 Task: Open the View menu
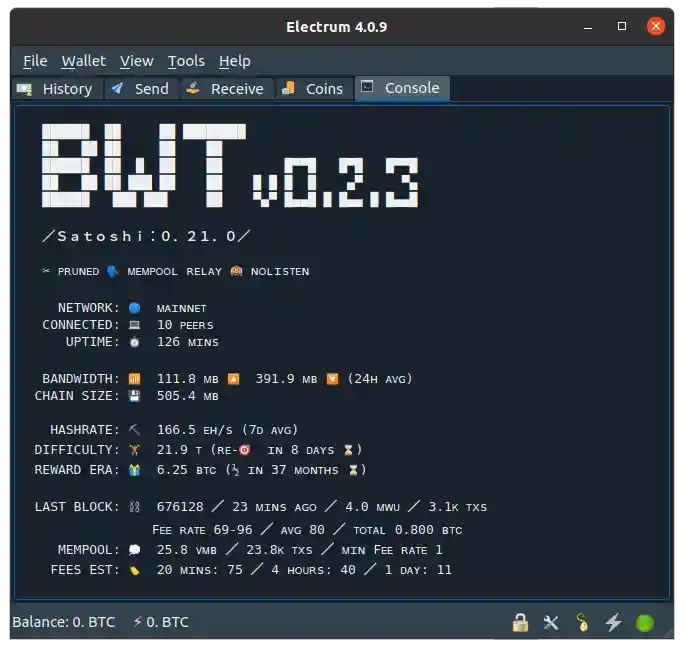137,61
